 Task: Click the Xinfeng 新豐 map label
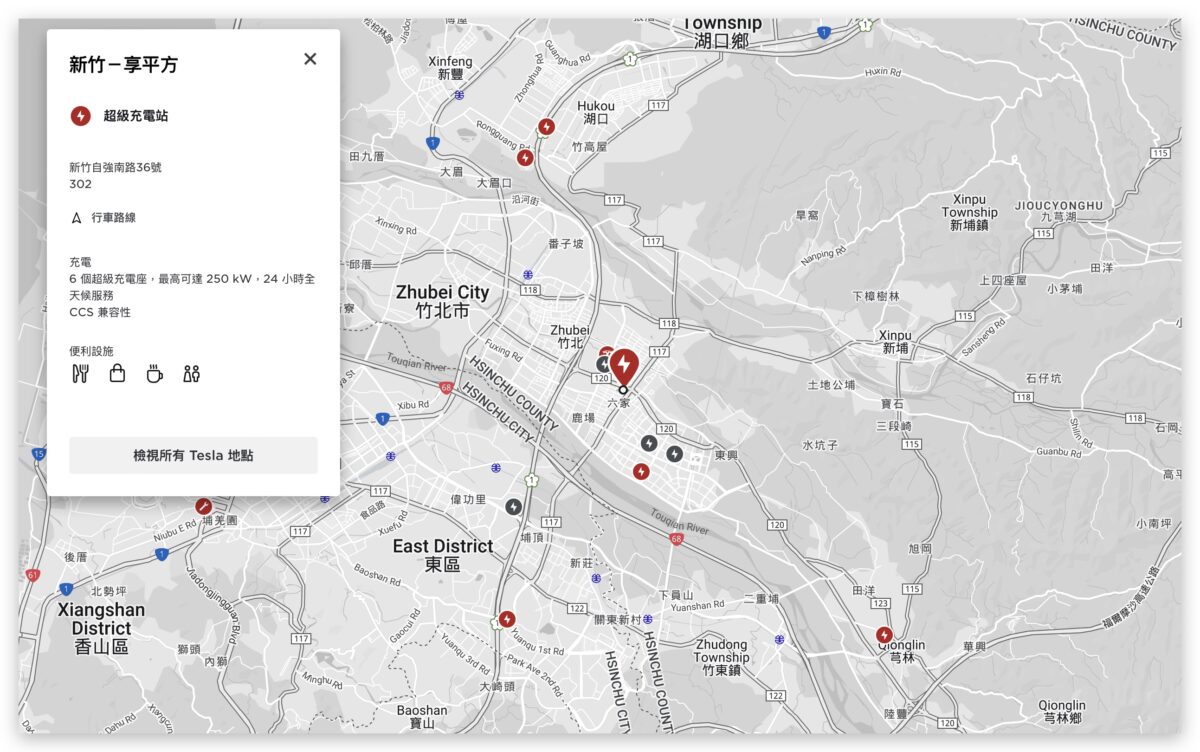point(450,68)
